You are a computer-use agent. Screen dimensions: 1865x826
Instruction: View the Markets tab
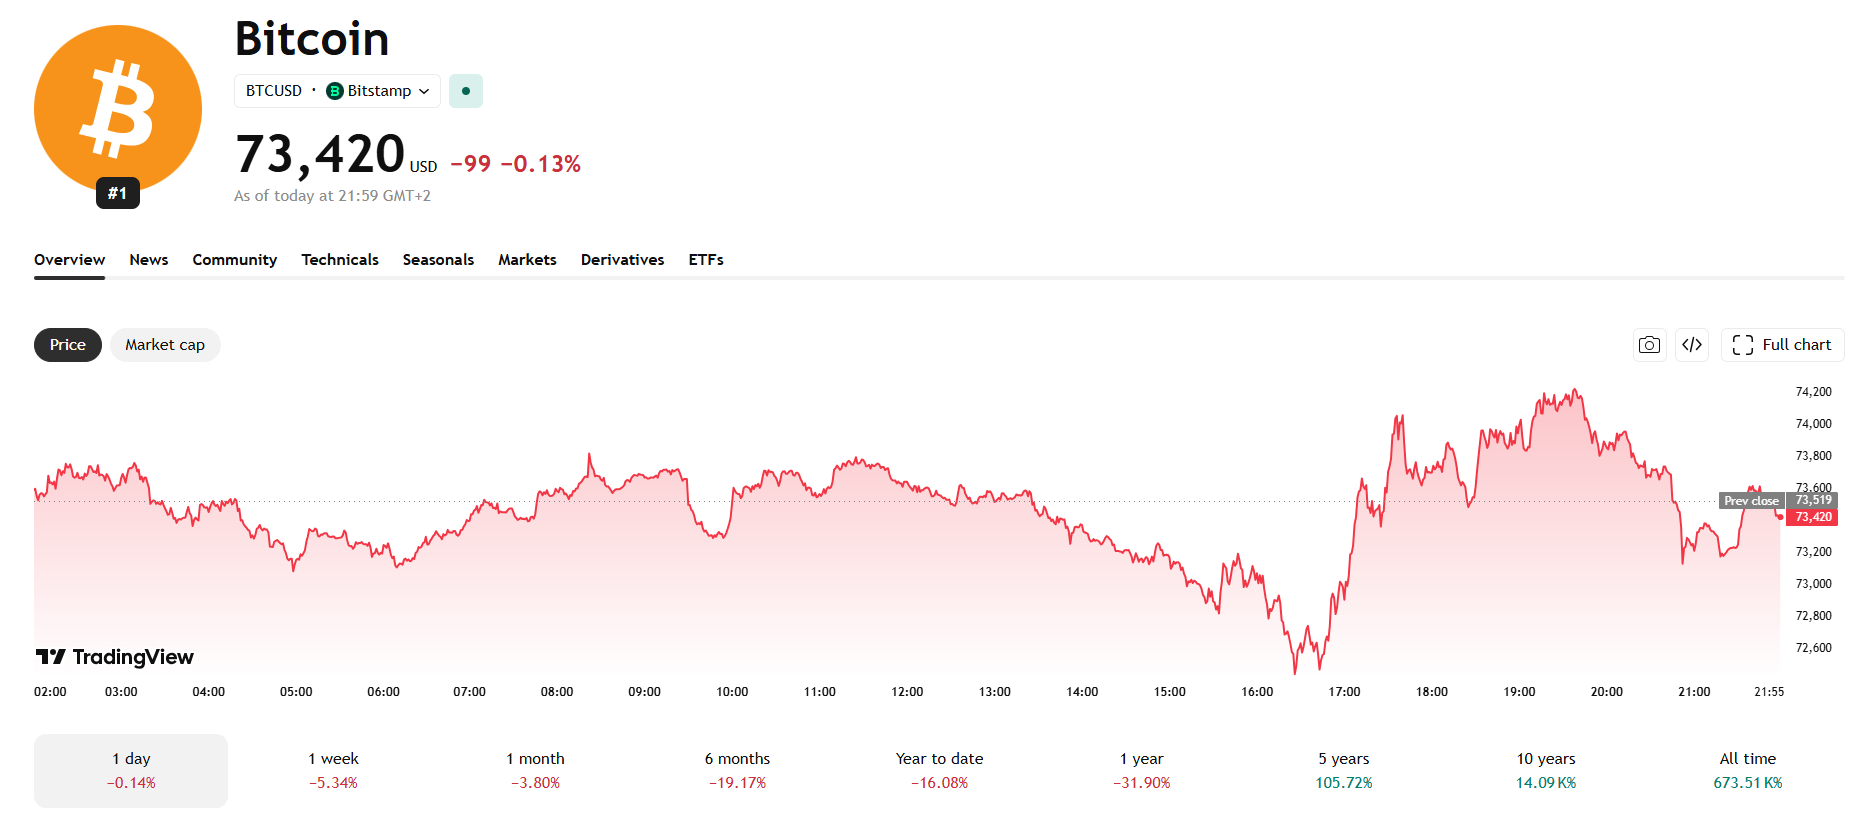point(527,260)
